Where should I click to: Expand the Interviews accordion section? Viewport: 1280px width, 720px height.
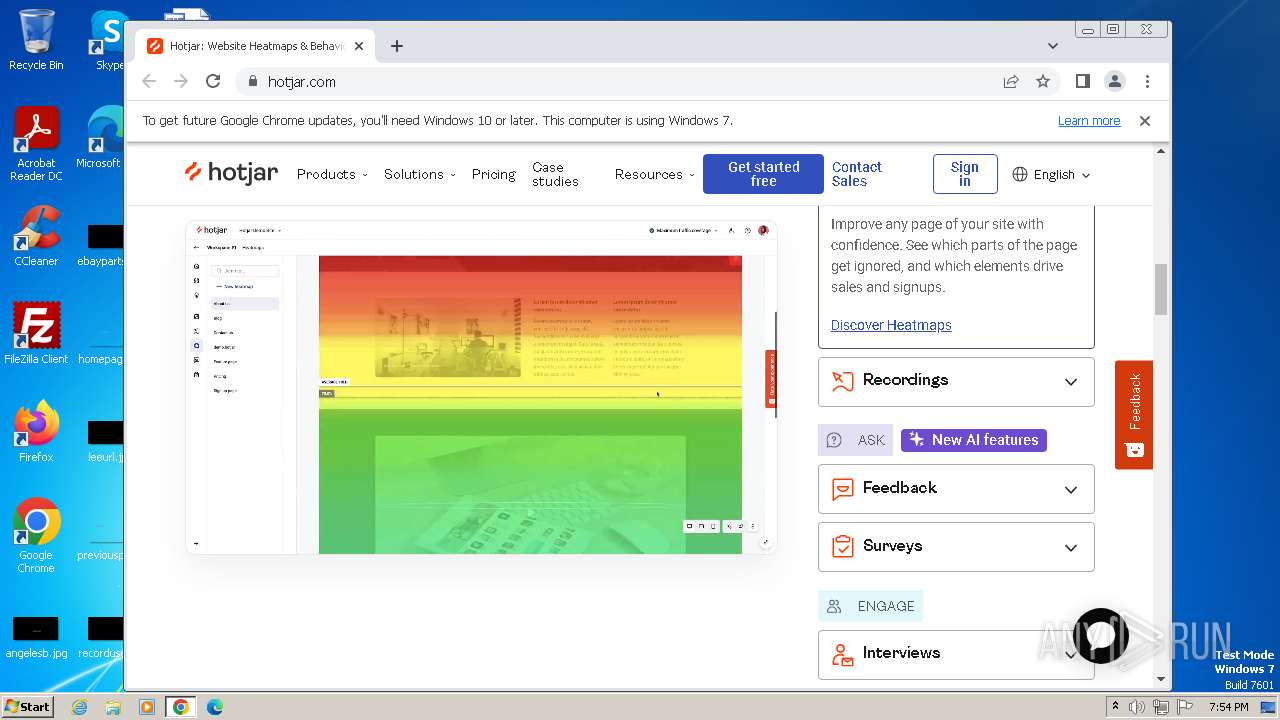click(956, 654)
